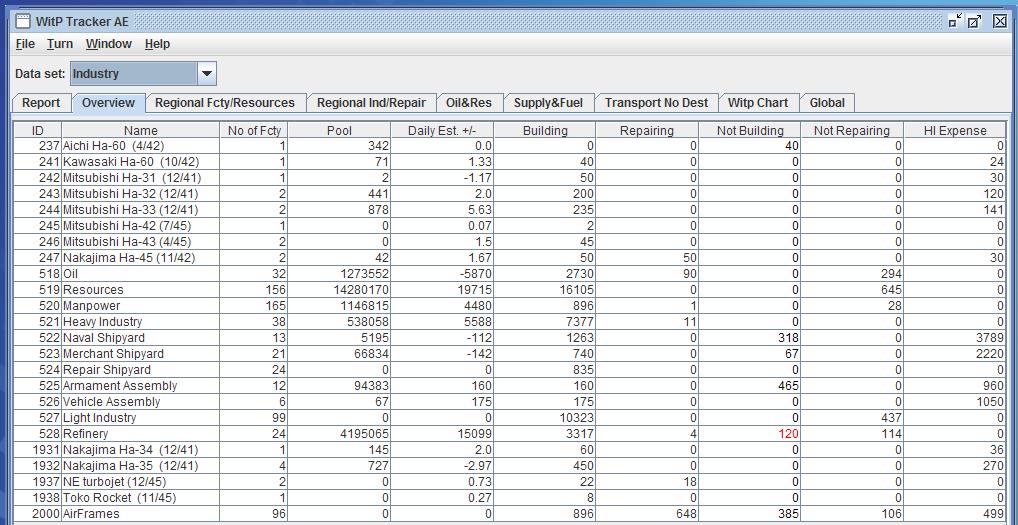Open the Help menu
This screenshot has width=1018, height=525.
coord(157,43)
